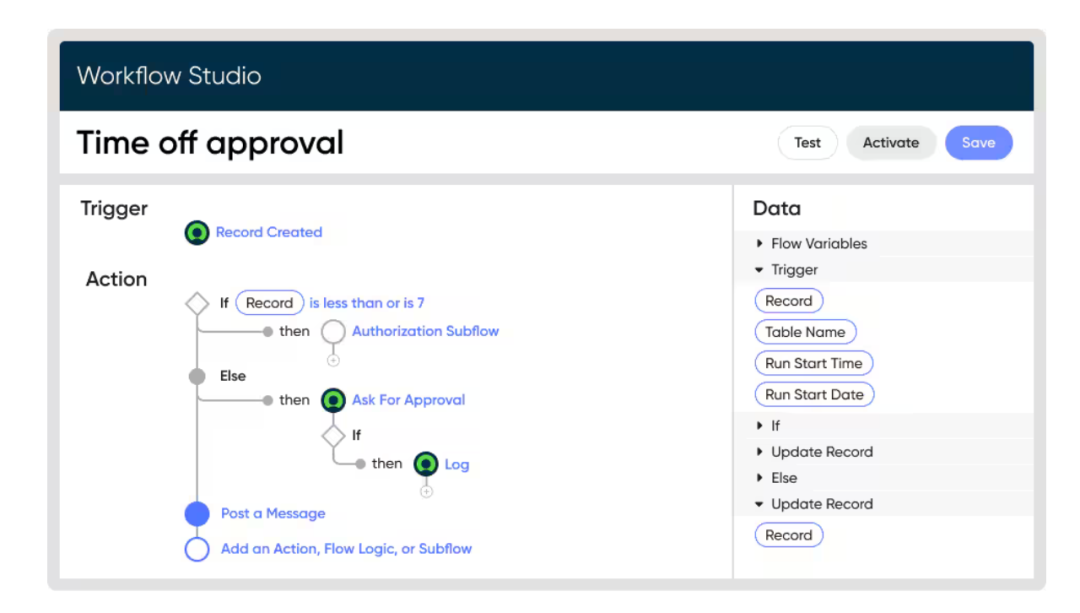Click the green Ask For Approval icon
1080x613 pixels.
[x=333, y=401]
